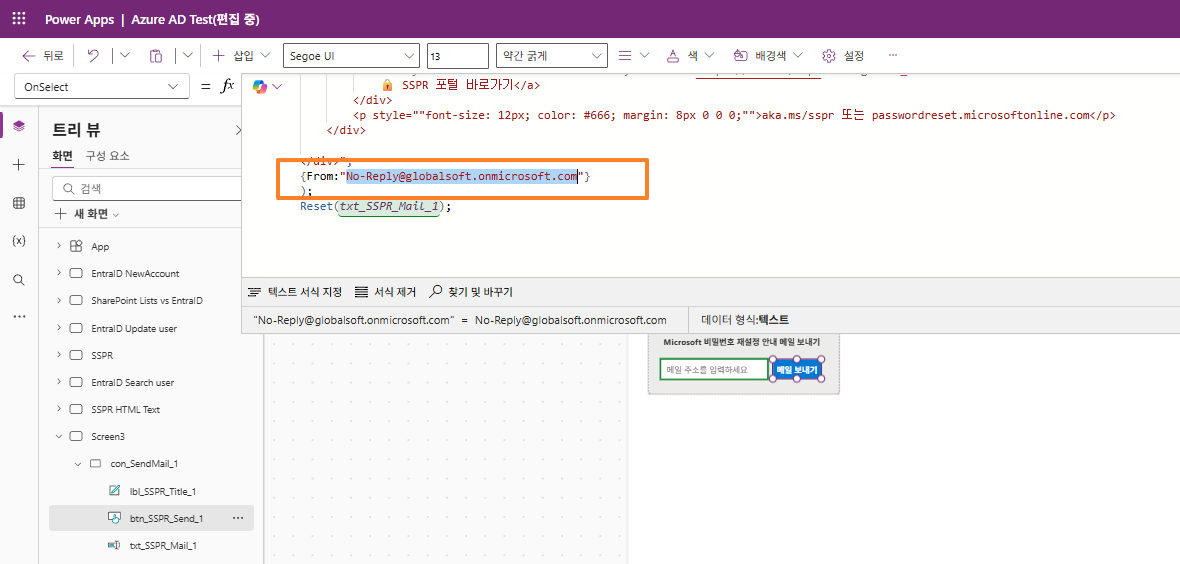1180x564 pixels.
Task: Click the insert plus sidebar icon
Action: pos(19,165)
